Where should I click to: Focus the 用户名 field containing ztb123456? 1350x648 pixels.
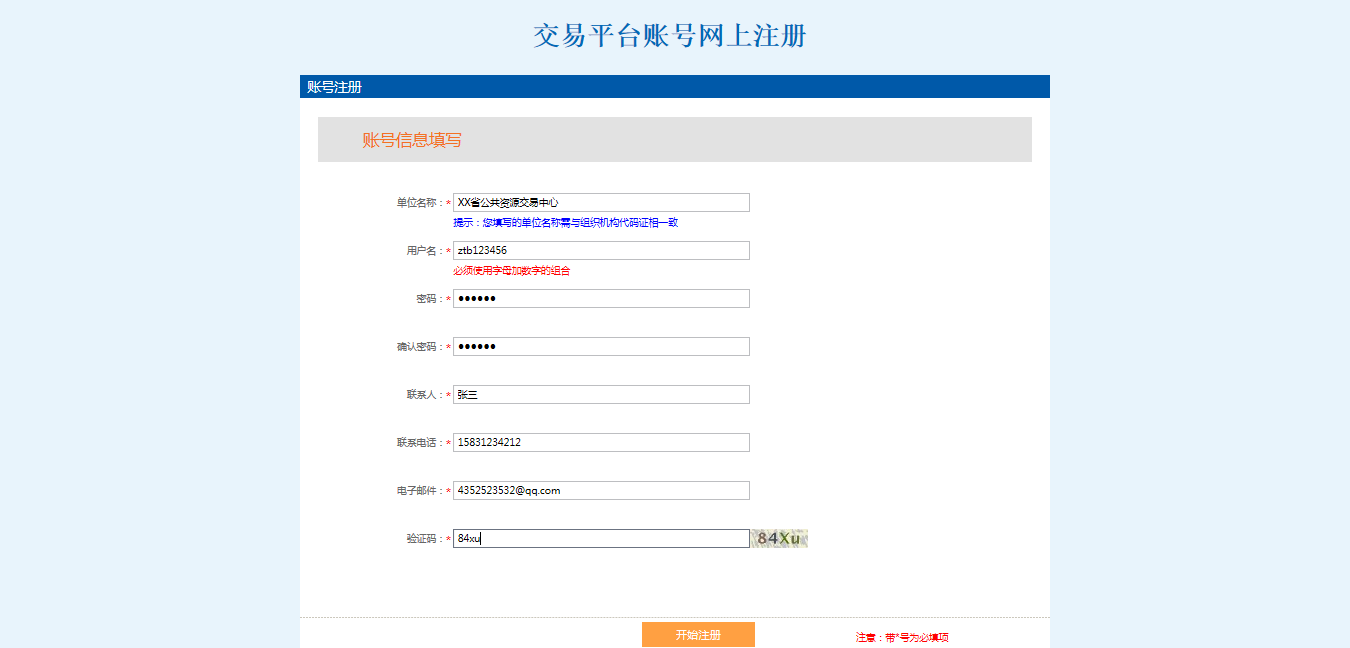tap(600, 250)
